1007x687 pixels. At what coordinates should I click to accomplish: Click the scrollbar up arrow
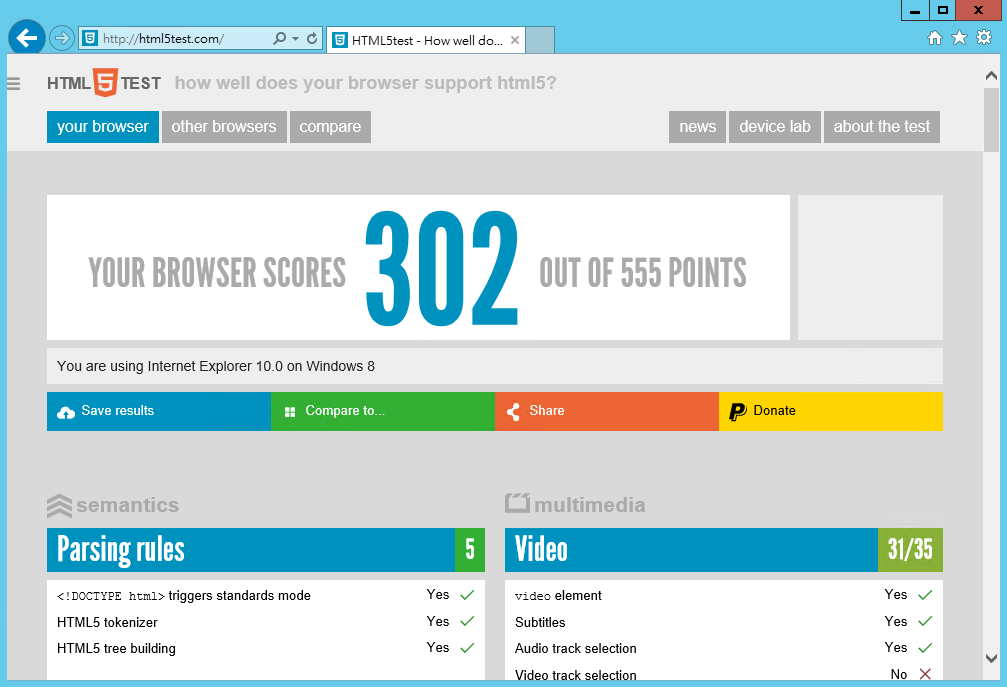(x=991, y=76)
